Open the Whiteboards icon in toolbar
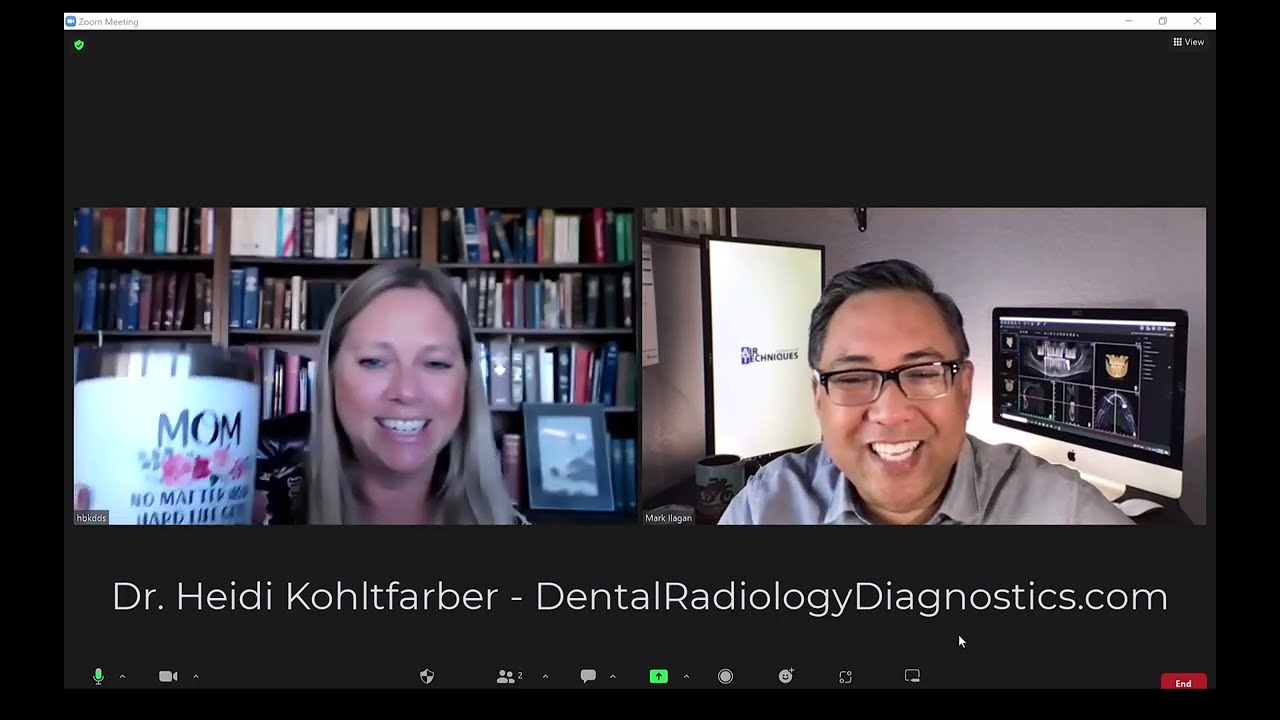This screenshot has width=1280, height=720. [x=912, y=677]
